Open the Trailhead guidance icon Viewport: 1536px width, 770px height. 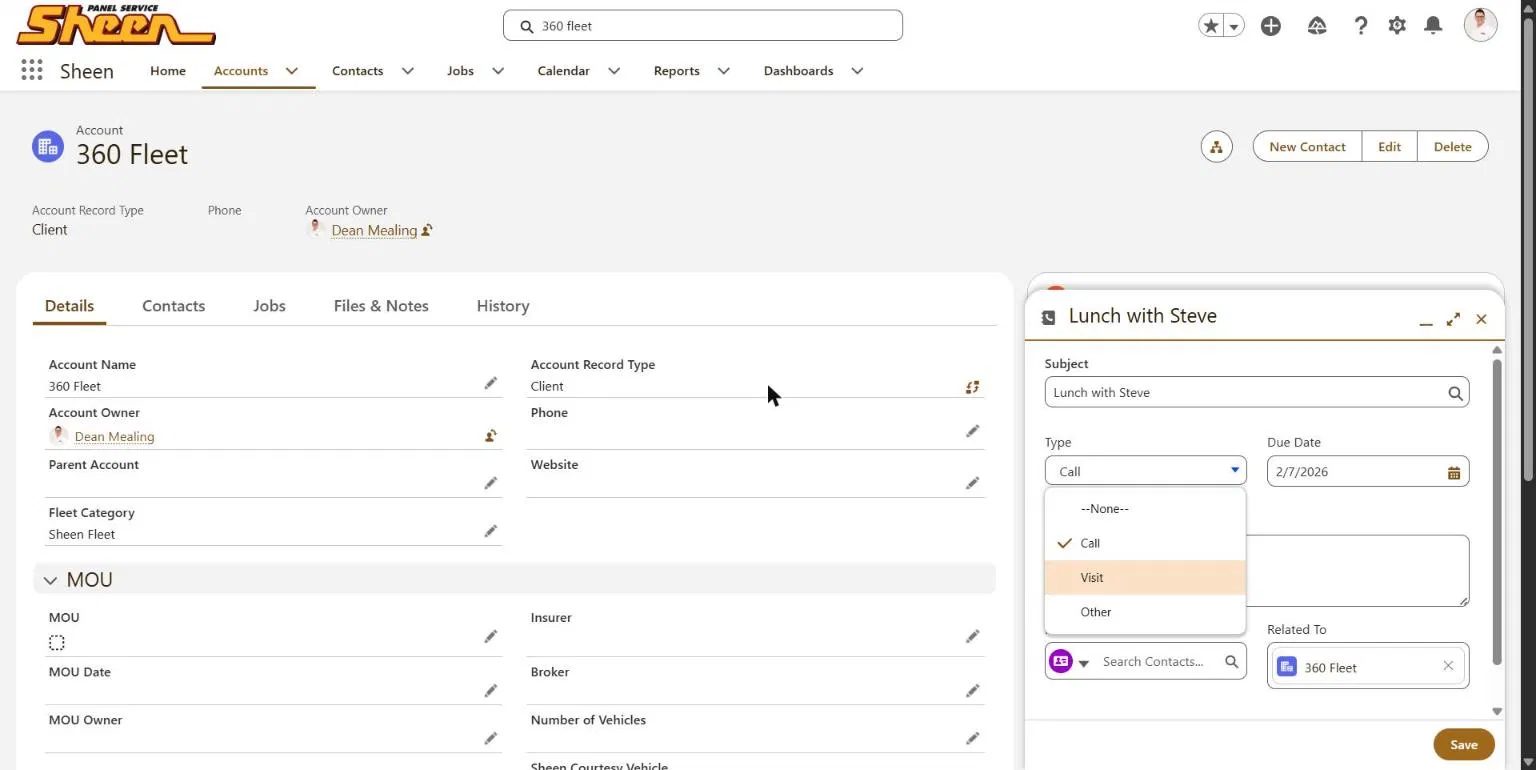1317,26
